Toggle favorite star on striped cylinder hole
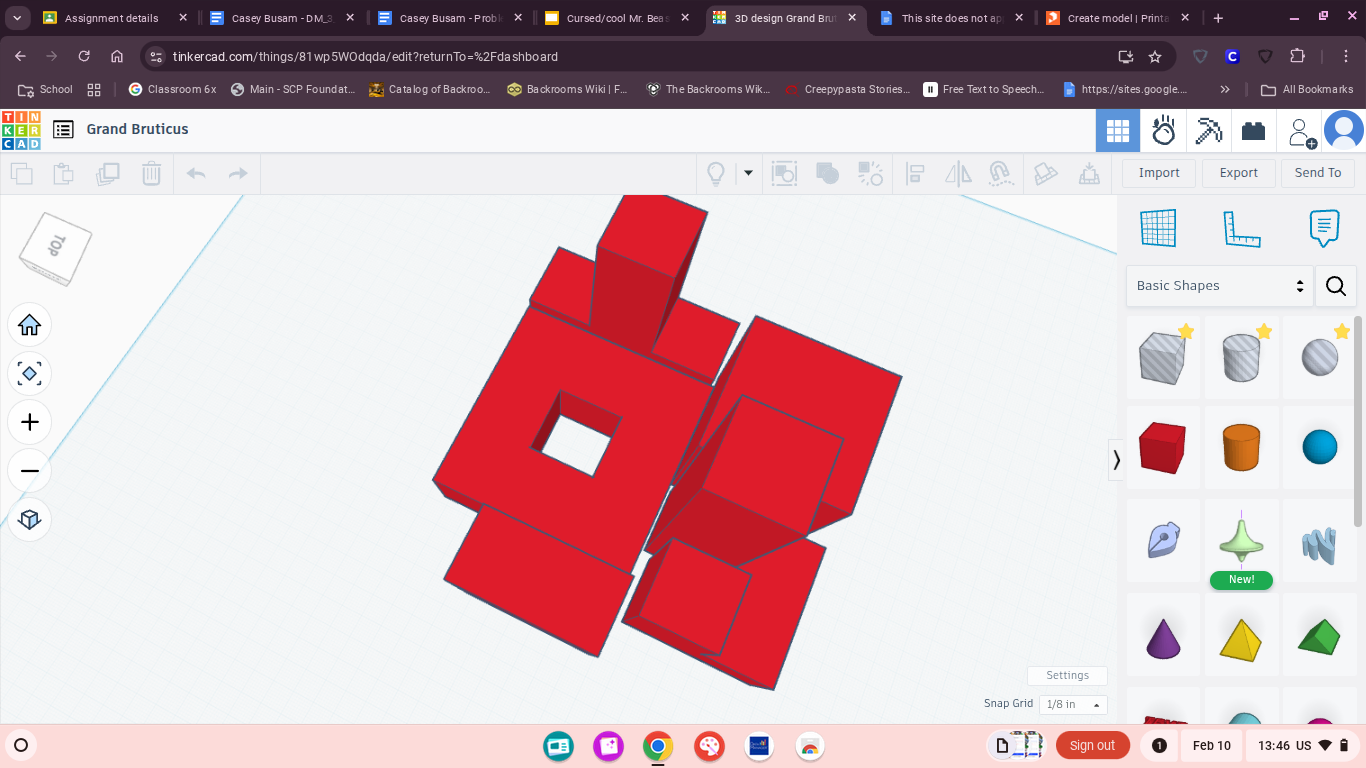 [x=1264, y=331]
